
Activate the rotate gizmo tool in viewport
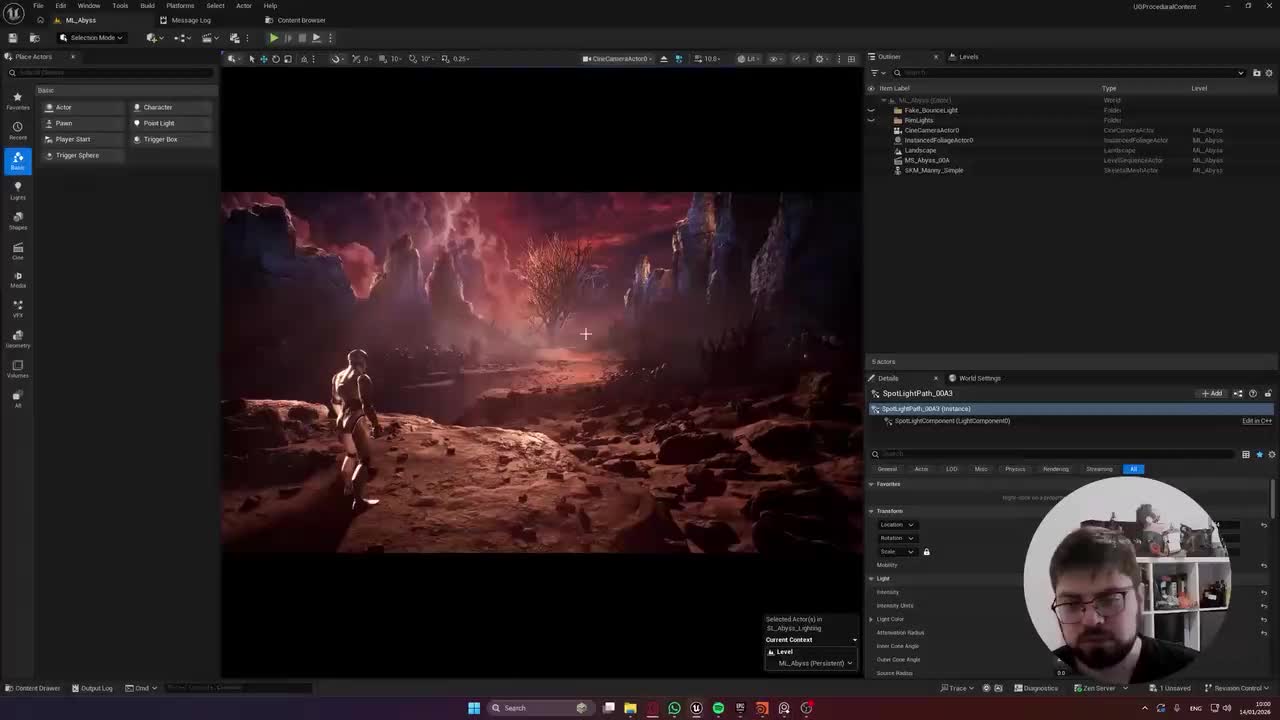tap(276, 58)
